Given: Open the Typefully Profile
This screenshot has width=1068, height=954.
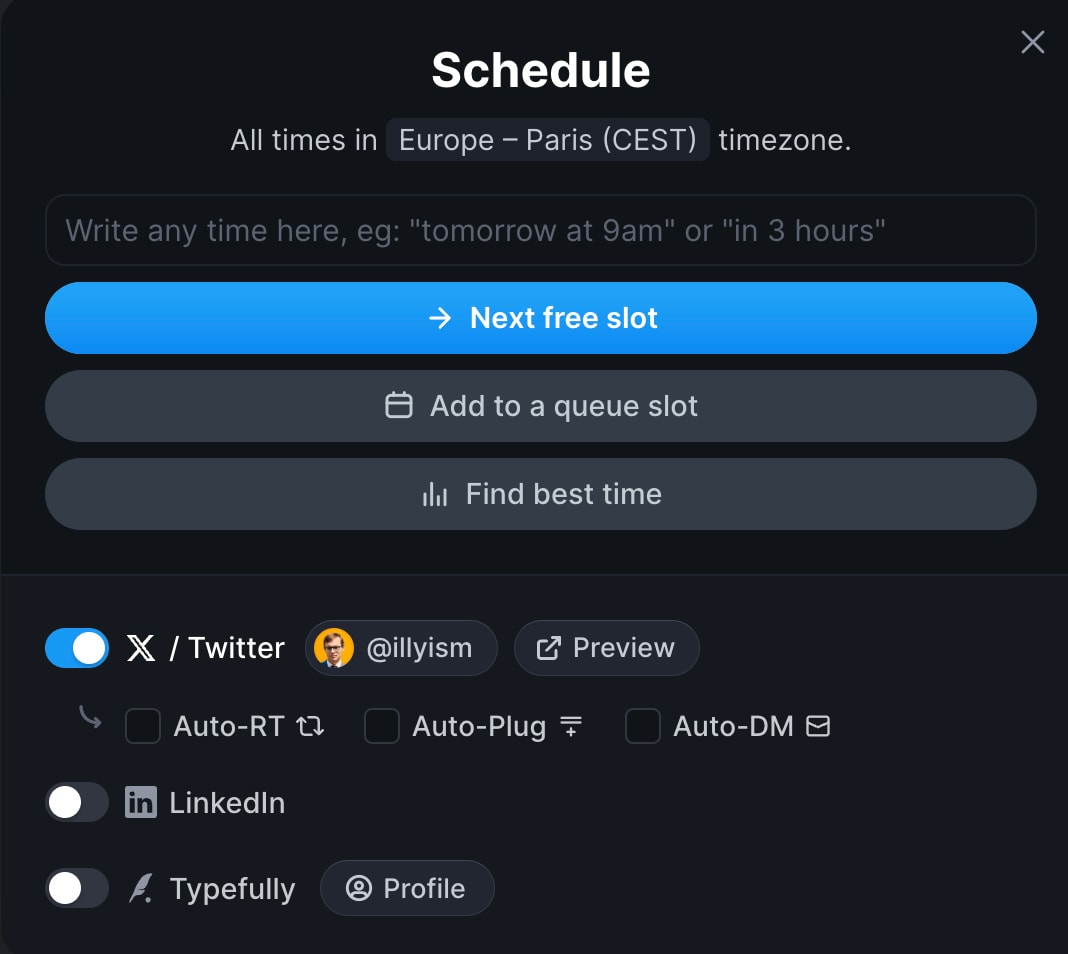Looking at the screenshot, I should pyautogui.click(x=407, y=888).
